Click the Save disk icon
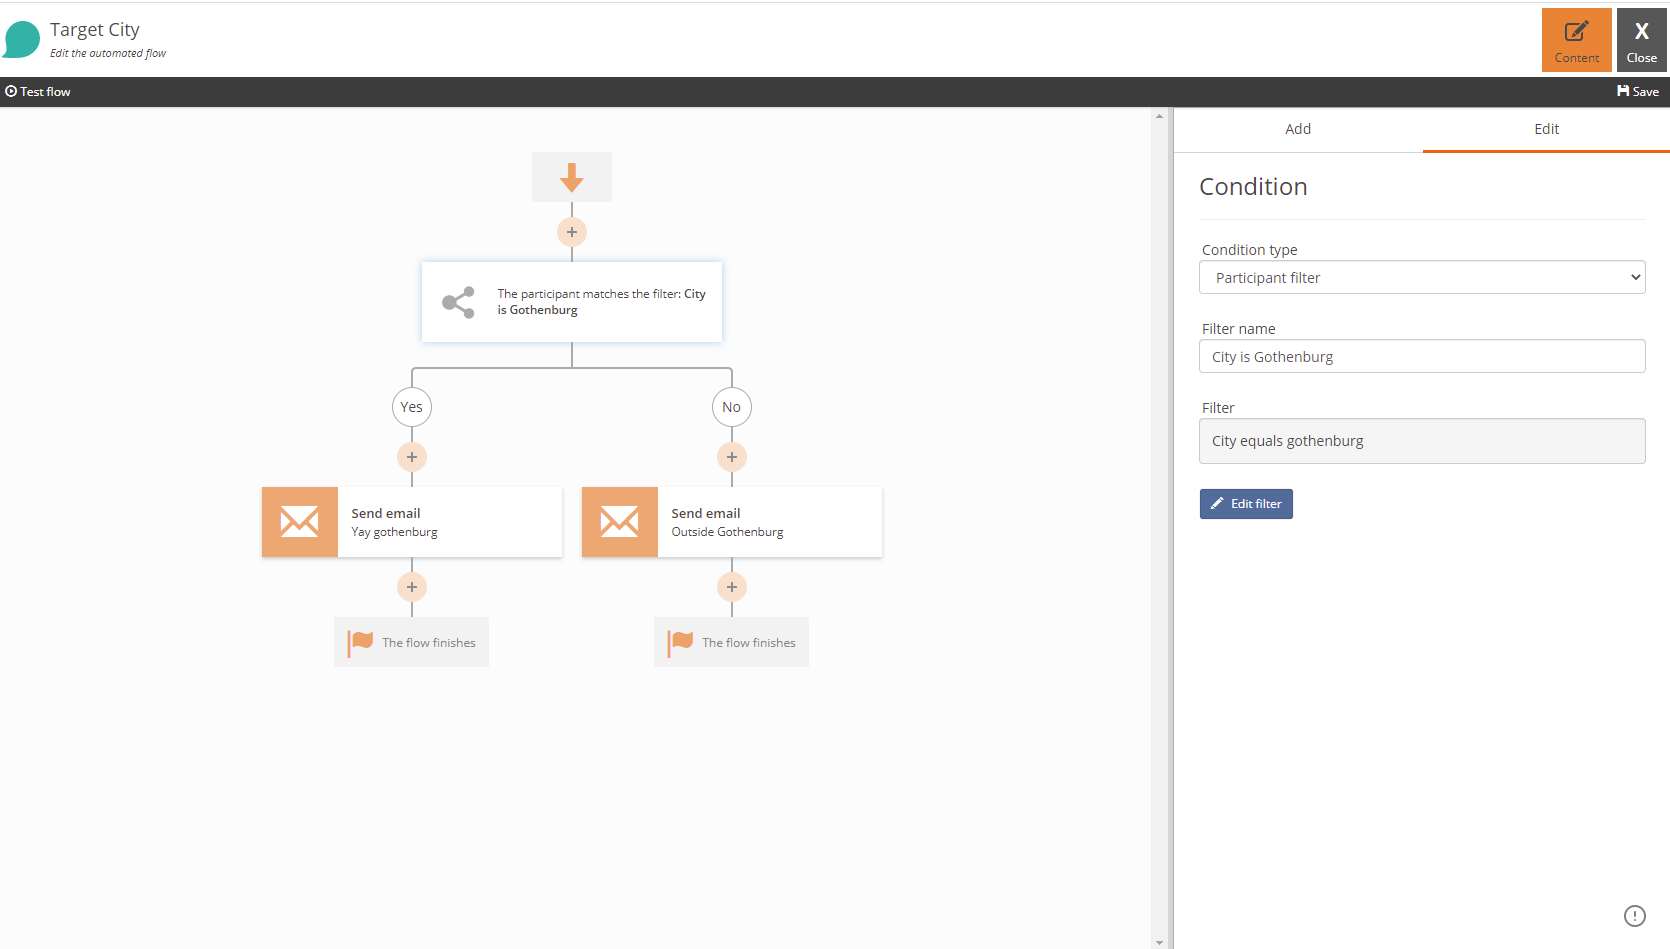Viewport: 1670px width, 949px height. click(x=1623, y=91)
